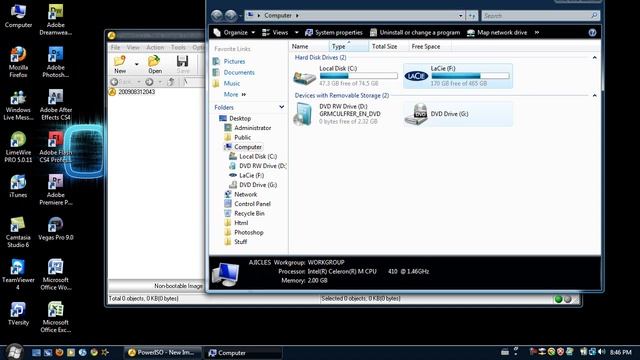Open View menu in PowerISO

[x=133, y=47]
